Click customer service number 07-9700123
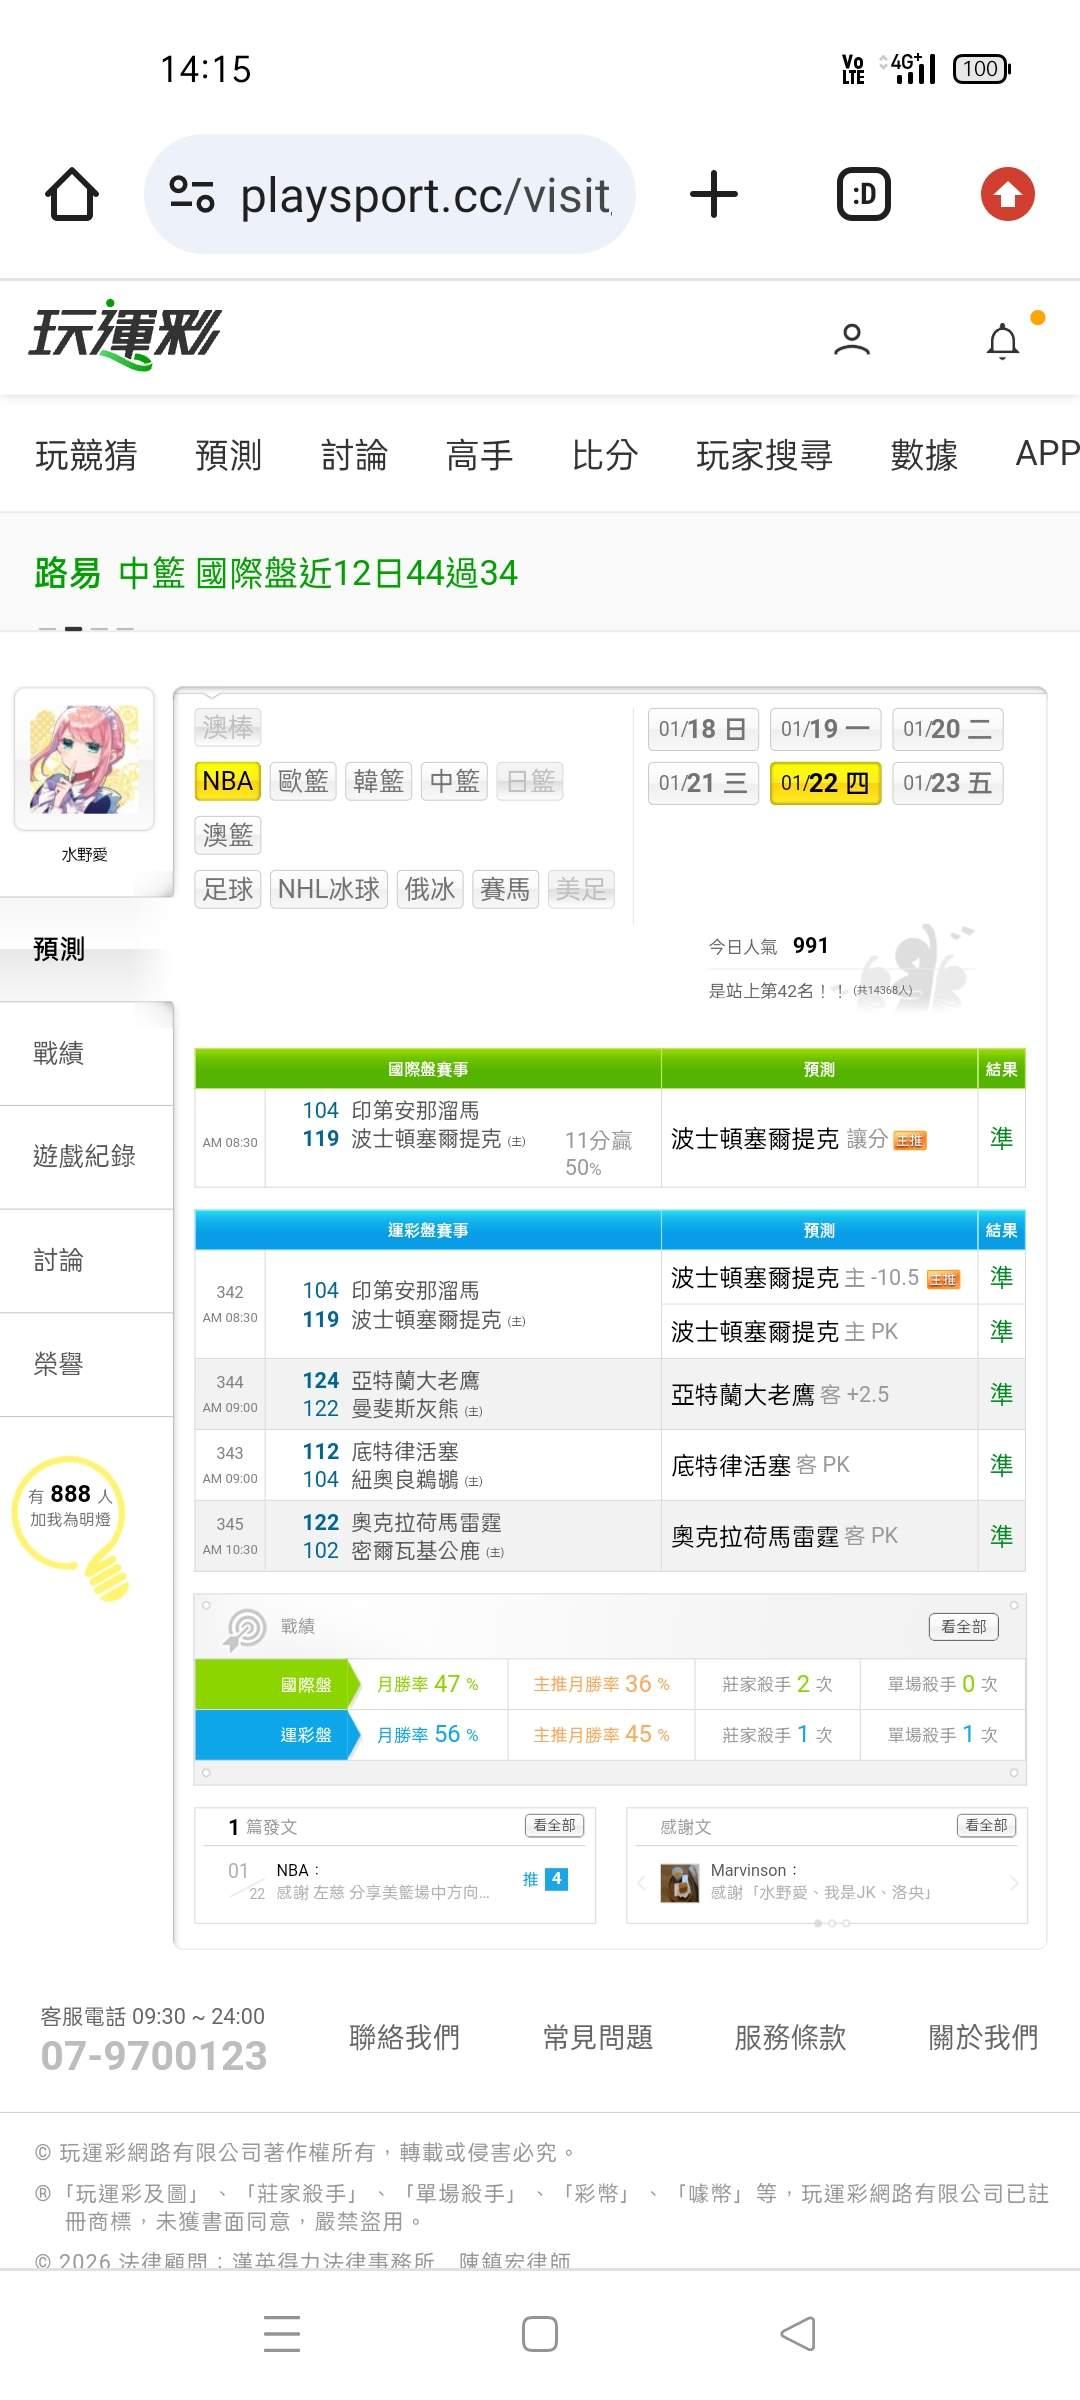Viewport: 1080px width, 2400px height. [154, 2056]
